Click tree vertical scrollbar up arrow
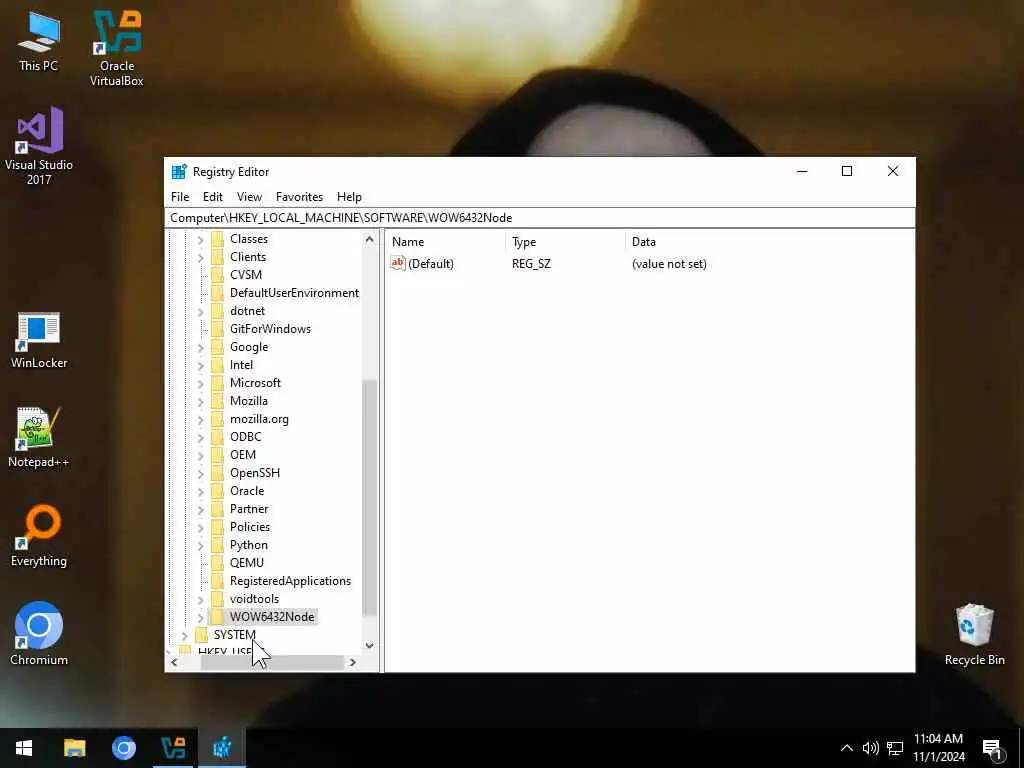 pyautogui.click(x=370, y=239)
